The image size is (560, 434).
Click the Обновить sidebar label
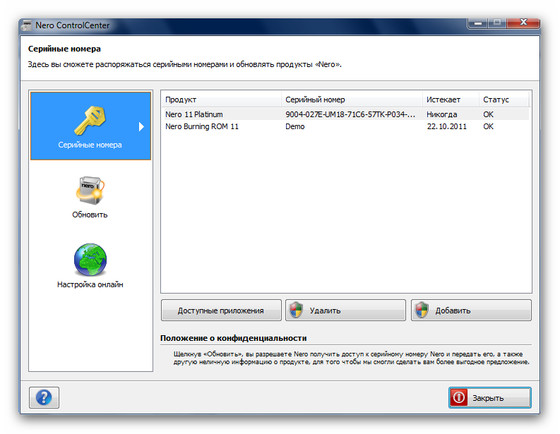point(90,215)
